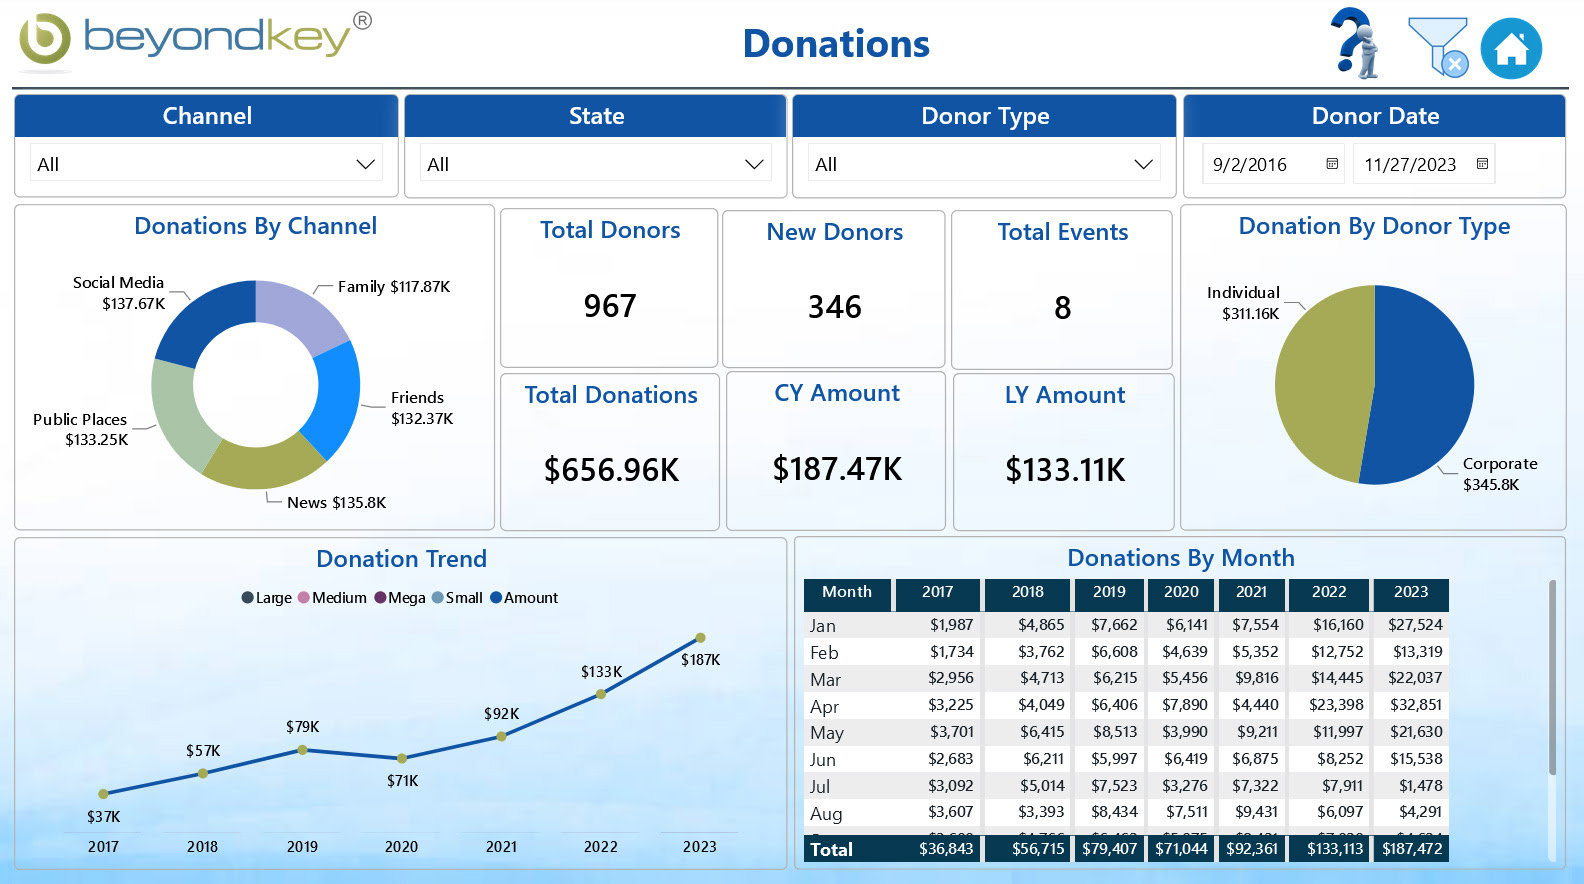Image resolution: width=1584 pixels, height=884 pixels.
Task: Select the Total Donors card
Action: 609,288
